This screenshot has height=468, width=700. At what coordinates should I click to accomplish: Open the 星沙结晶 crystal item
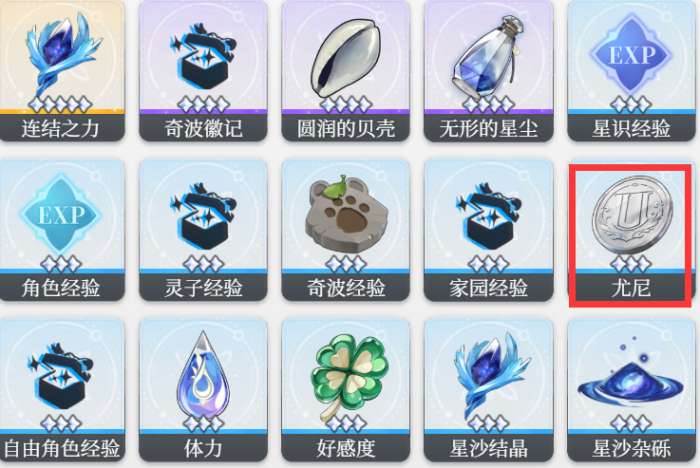(490, 375)
